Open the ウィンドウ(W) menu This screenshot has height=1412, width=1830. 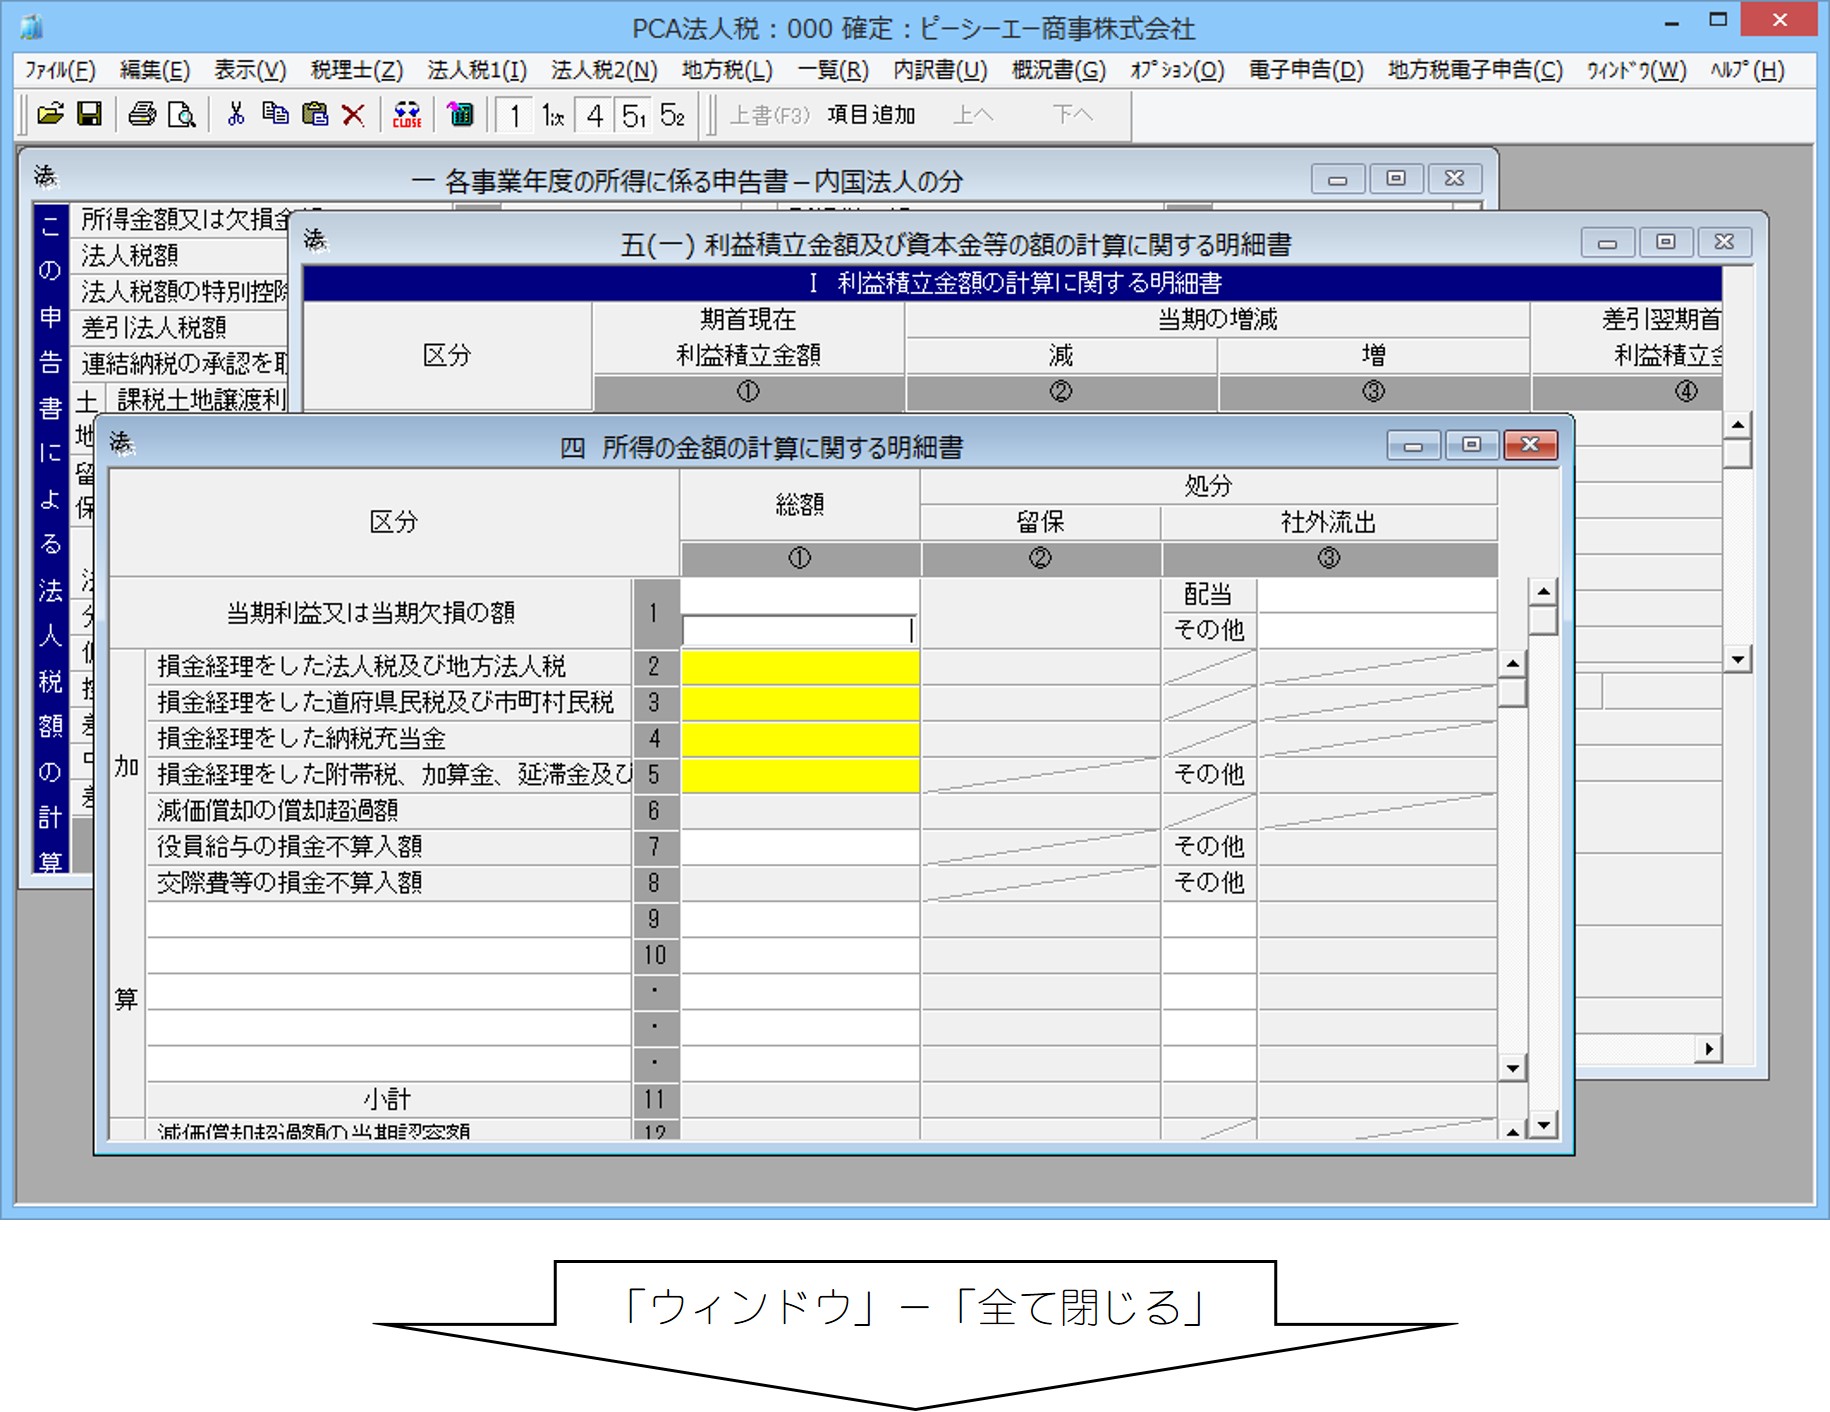1637,70
